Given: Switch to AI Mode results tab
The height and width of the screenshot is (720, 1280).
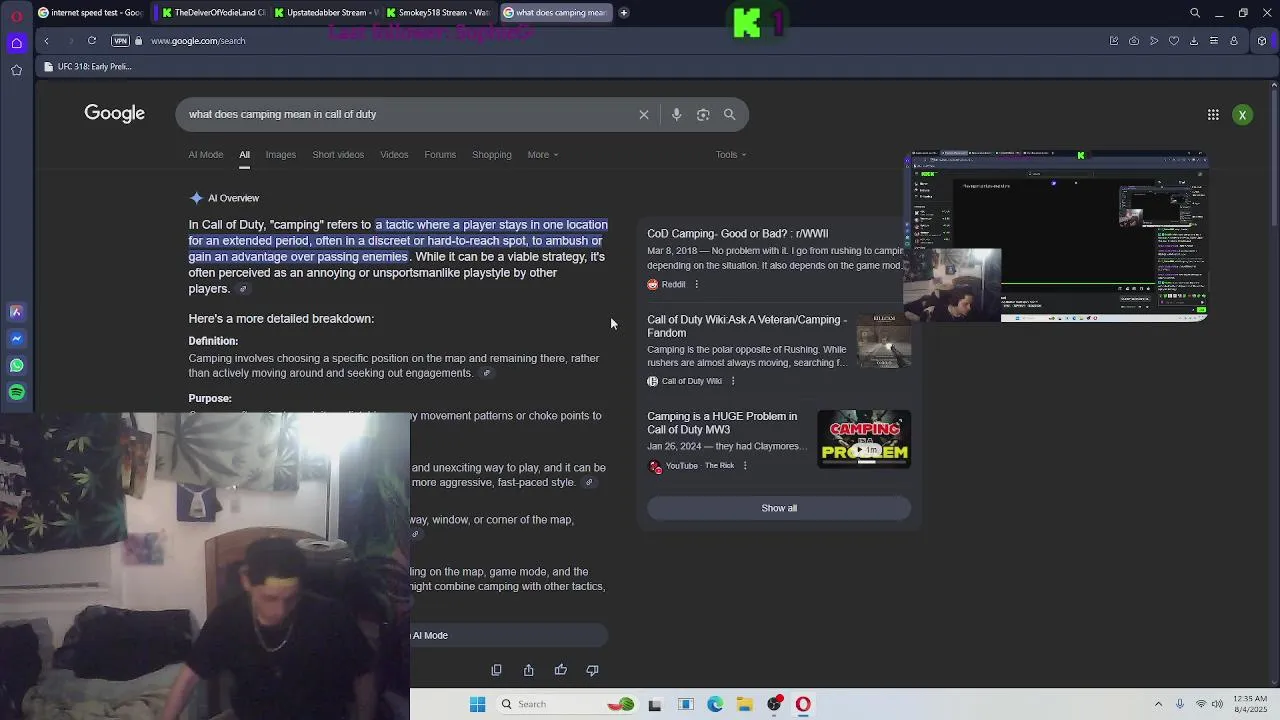Looking at the screenshot, I should 206,155.
